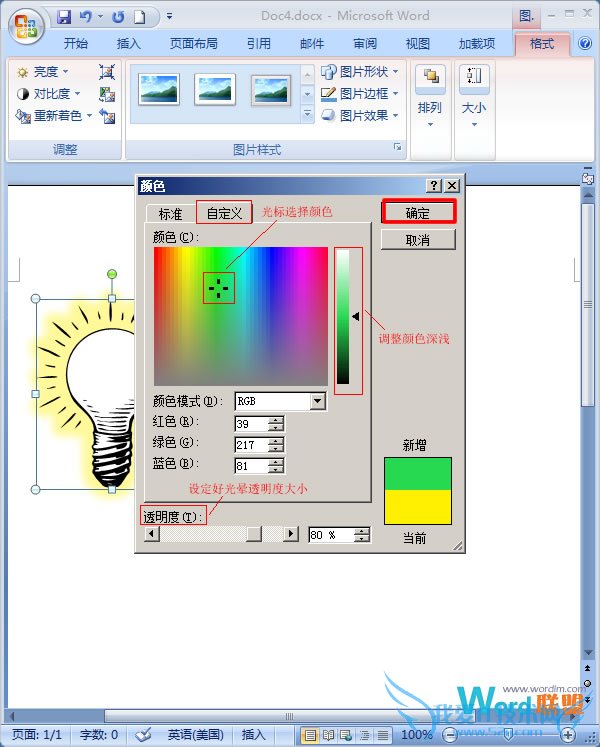Viewport: 600px width, 747px height.
Task: Click the color dialog help button
Action: (x=433, y=185)
